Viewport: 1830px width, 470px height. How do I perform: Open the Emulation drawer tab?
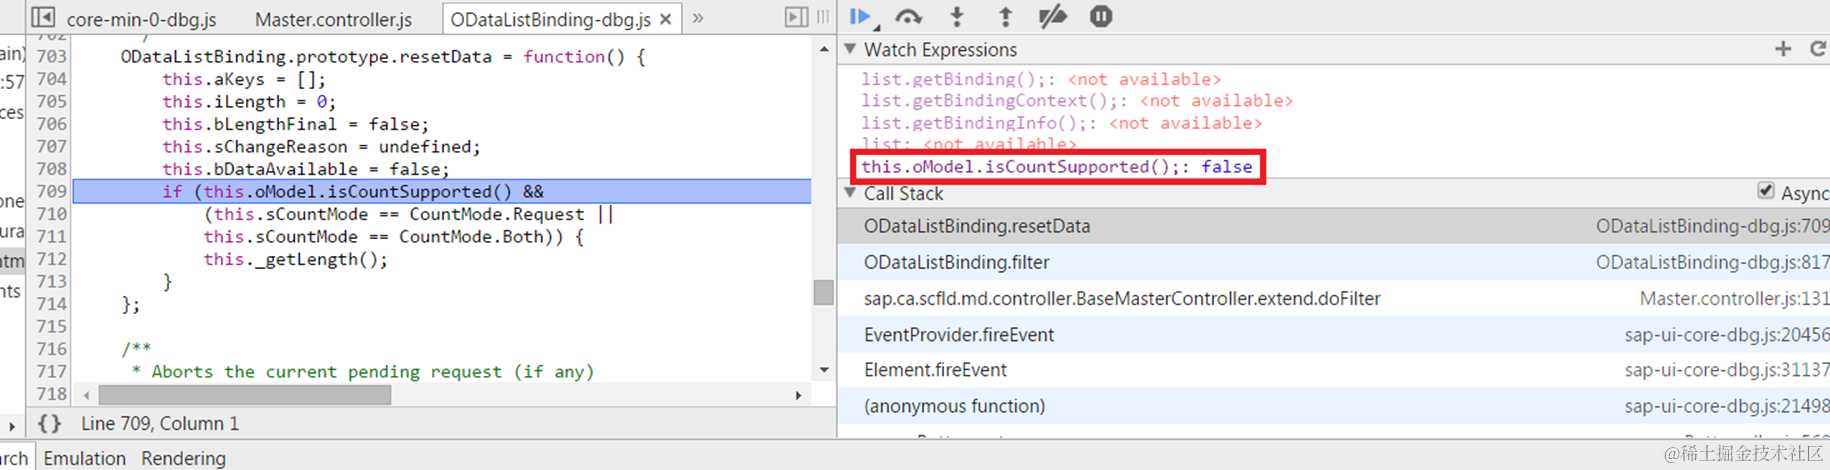coord(85,458)
